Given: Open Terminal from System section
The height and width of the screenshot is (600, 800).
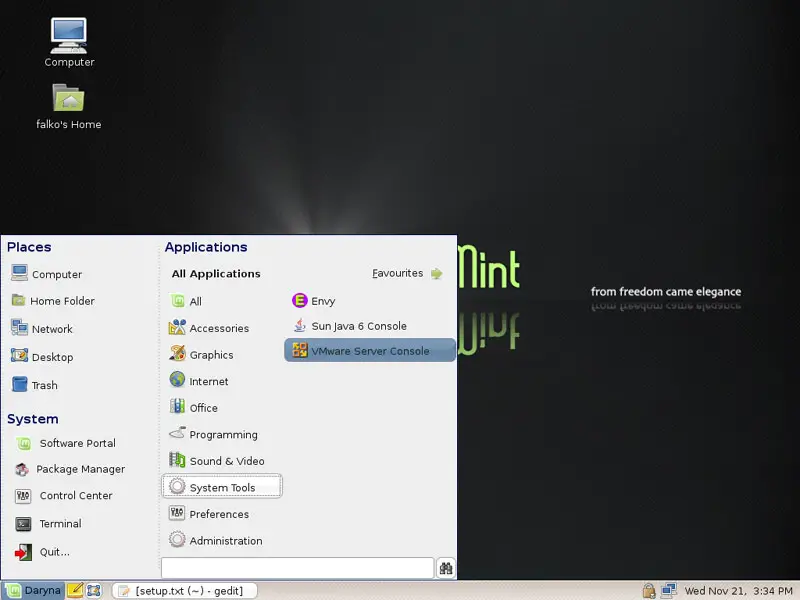Looking at the screenshot, I should pyautogui.click(x=48, y=523).
